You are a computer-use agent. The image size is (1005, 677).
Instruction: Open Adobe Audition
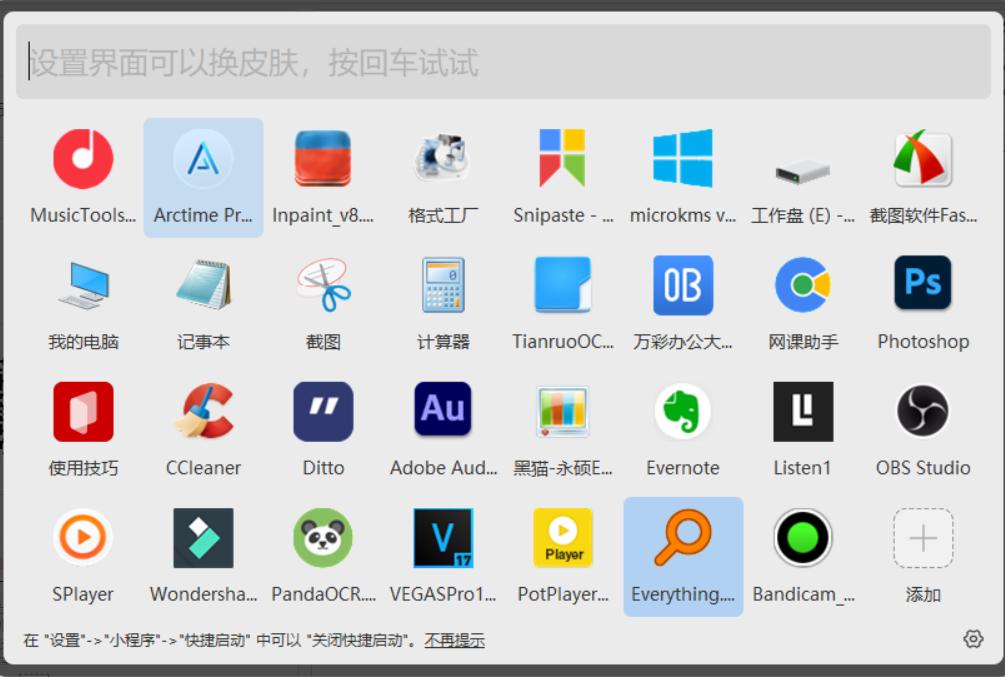442,423
